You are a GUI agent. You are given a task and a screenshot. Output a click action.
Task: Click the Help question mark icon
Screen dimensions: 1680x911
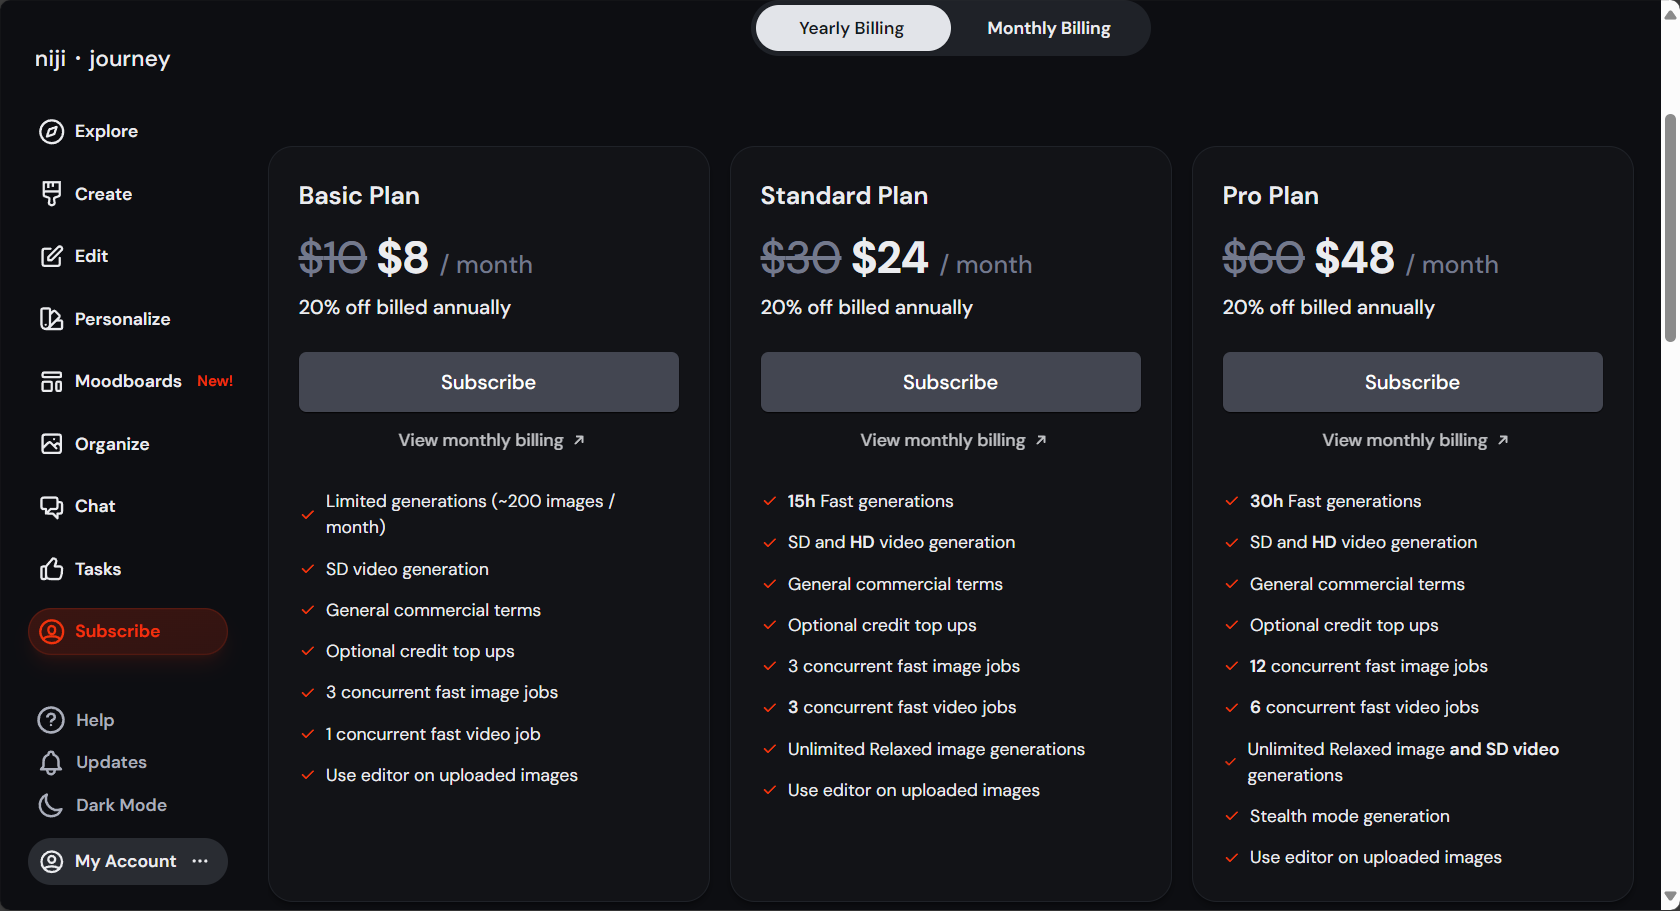tap(51, 720)
